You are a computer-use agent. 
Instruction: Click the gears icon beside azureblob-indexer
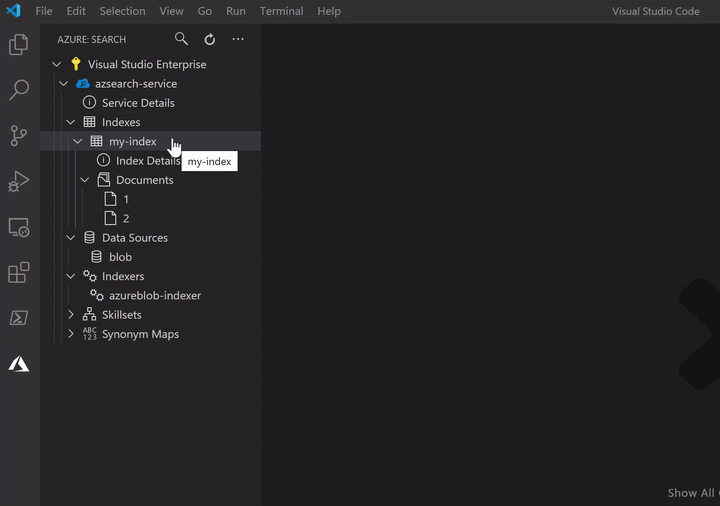[96, 295]
